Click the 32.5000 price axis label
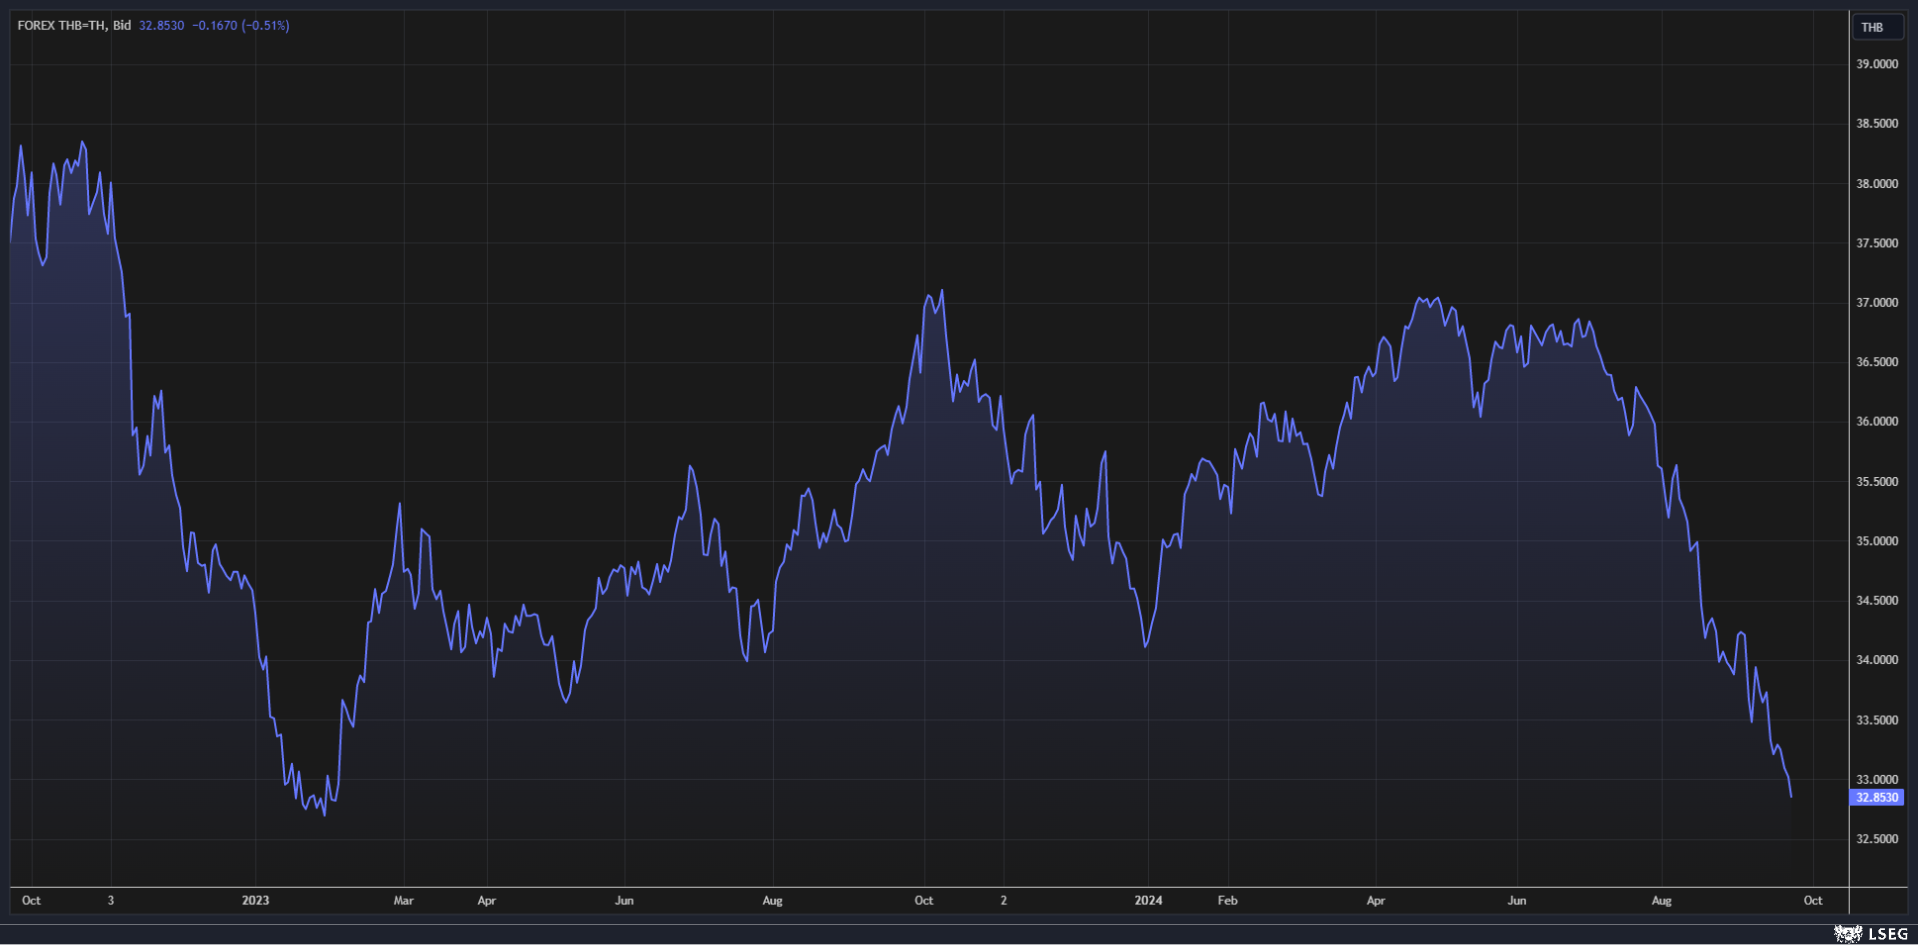This screenshot has width=1918, height=945. point(1876,839)
